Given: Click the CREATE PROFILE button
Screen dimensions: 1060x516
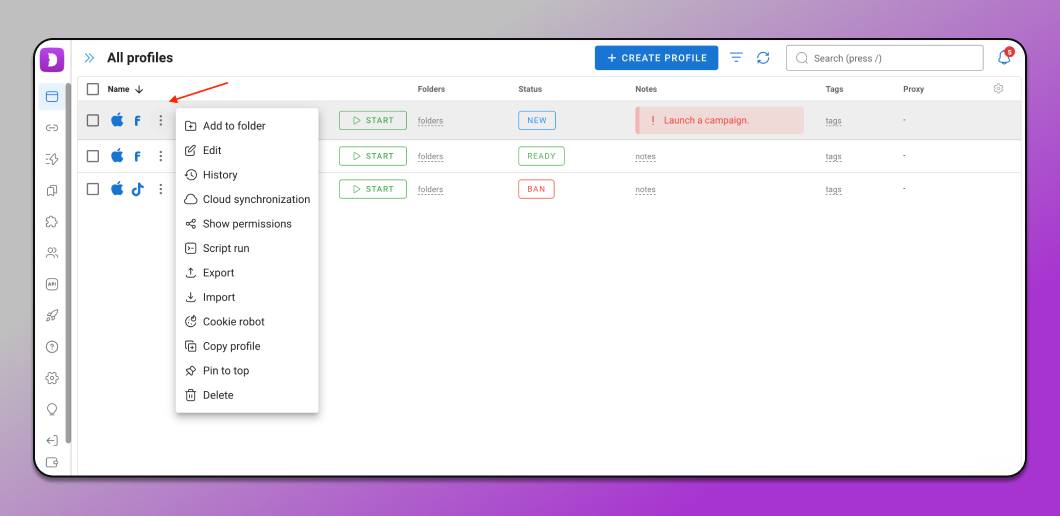Looking at the screenshot, I should (656, 58).
